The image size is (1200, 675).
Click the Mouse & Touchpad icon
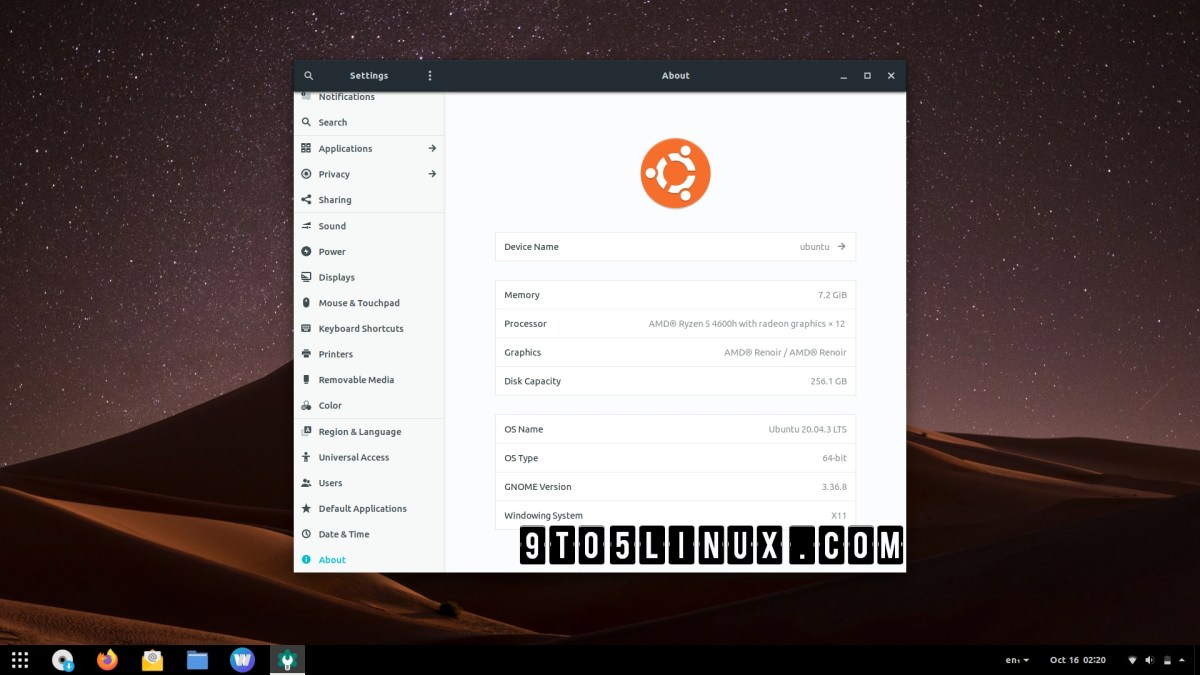click(306, 303)
